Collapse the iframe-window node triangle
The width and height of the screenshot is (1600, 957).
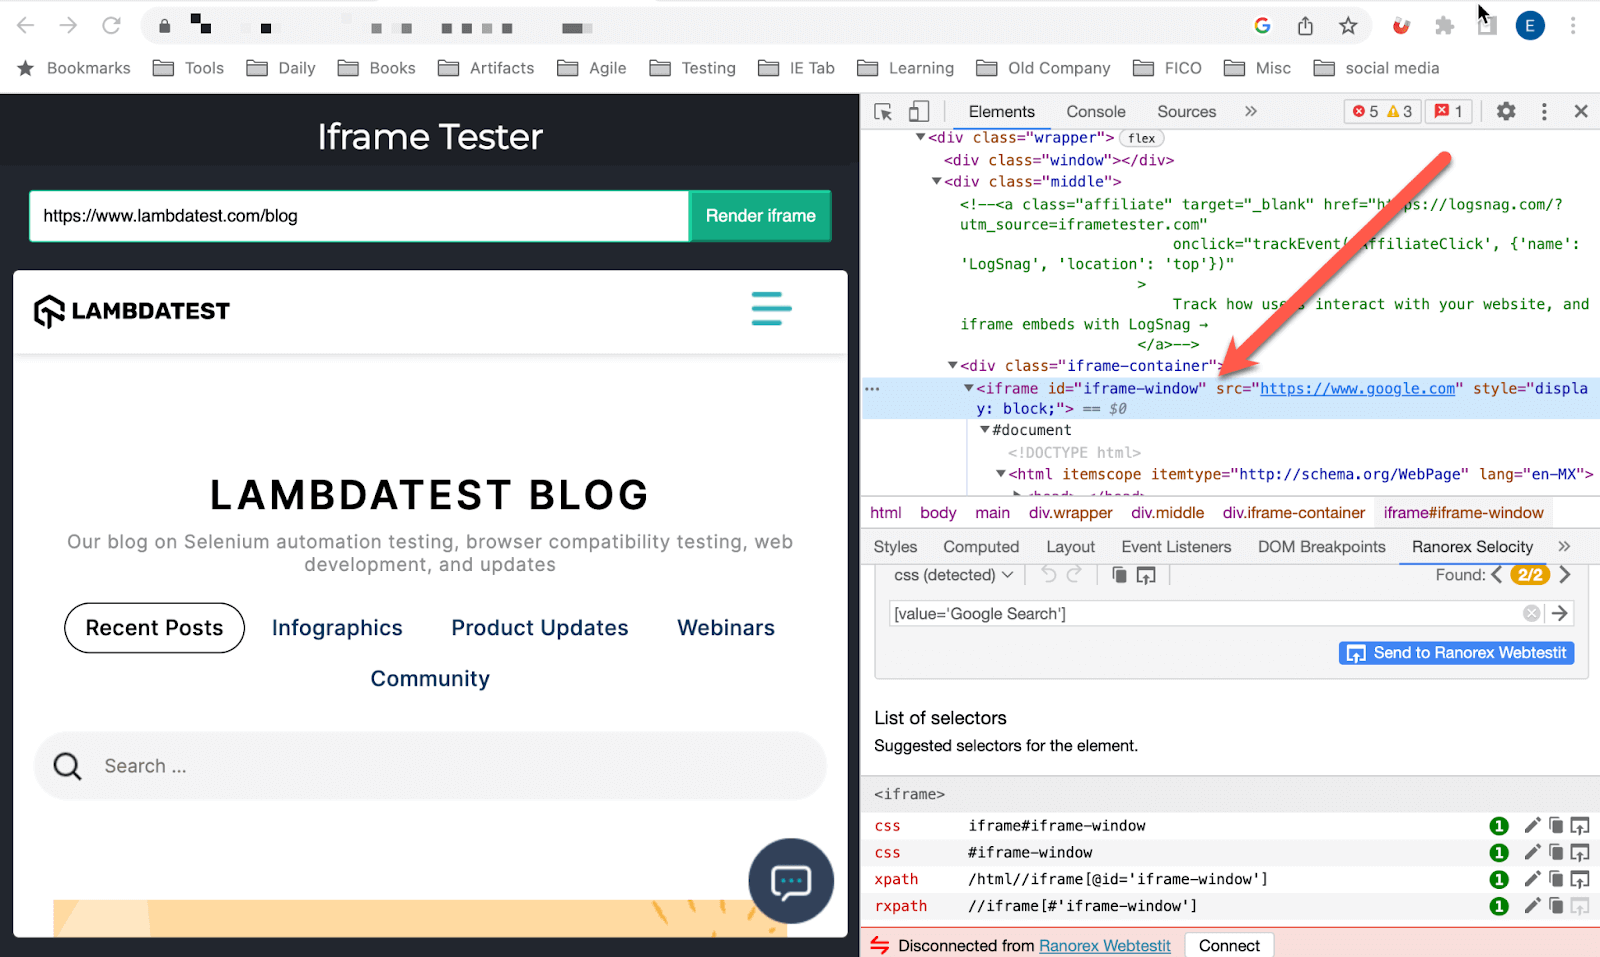(968, 388)
